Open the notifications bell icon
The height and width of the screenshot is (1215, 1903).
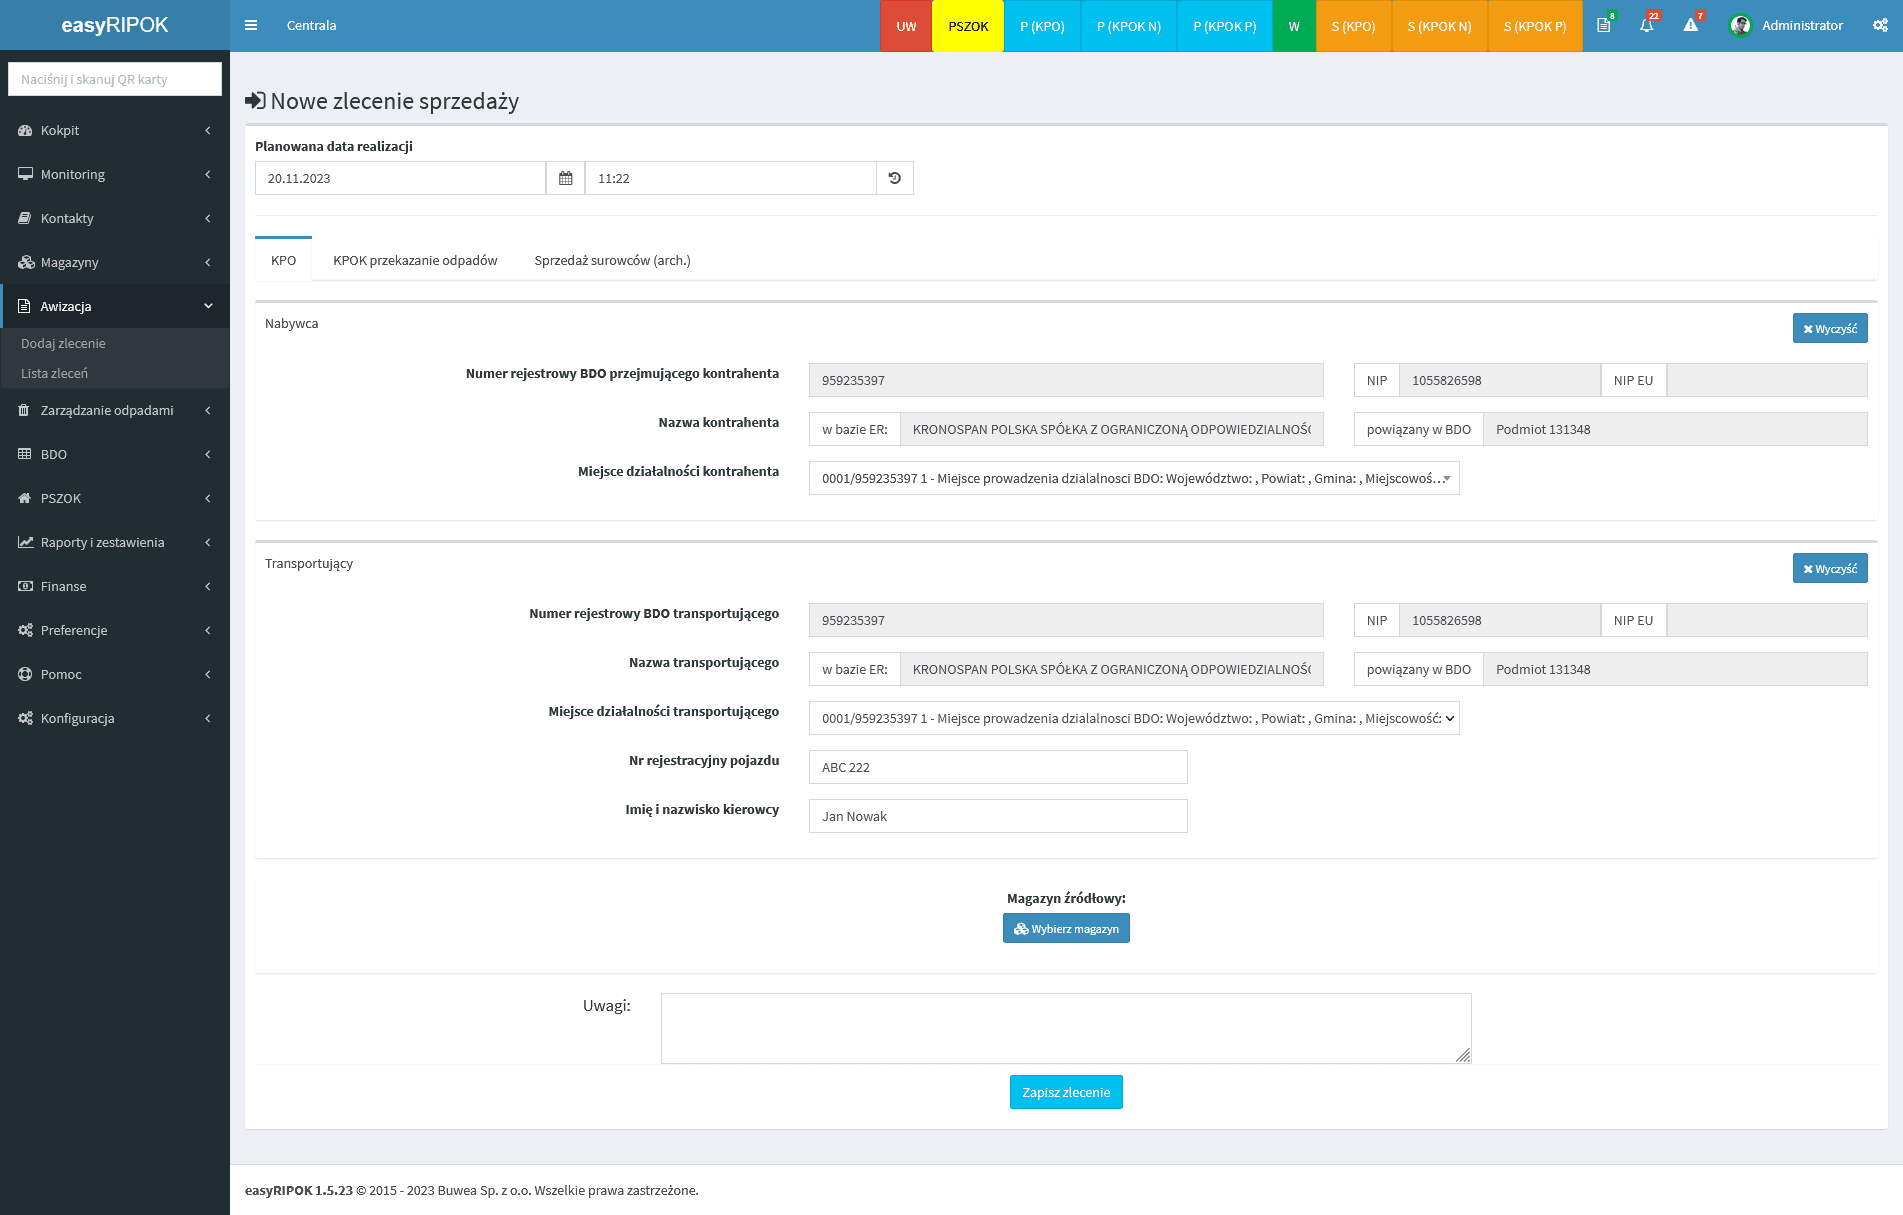[1646, 25]
